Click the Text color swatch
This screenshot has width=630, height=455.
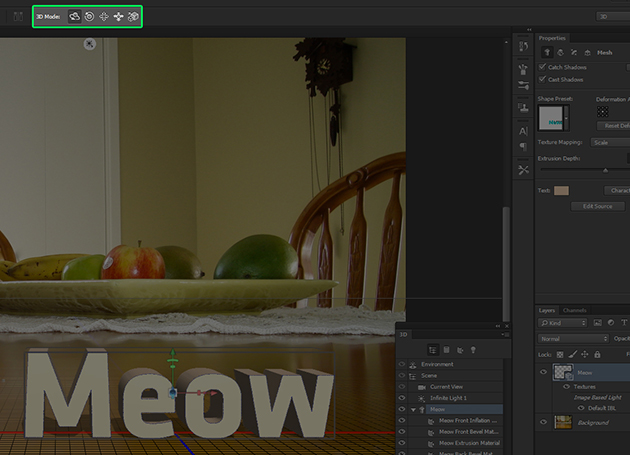pyautogui.click(x=561, y=191)
